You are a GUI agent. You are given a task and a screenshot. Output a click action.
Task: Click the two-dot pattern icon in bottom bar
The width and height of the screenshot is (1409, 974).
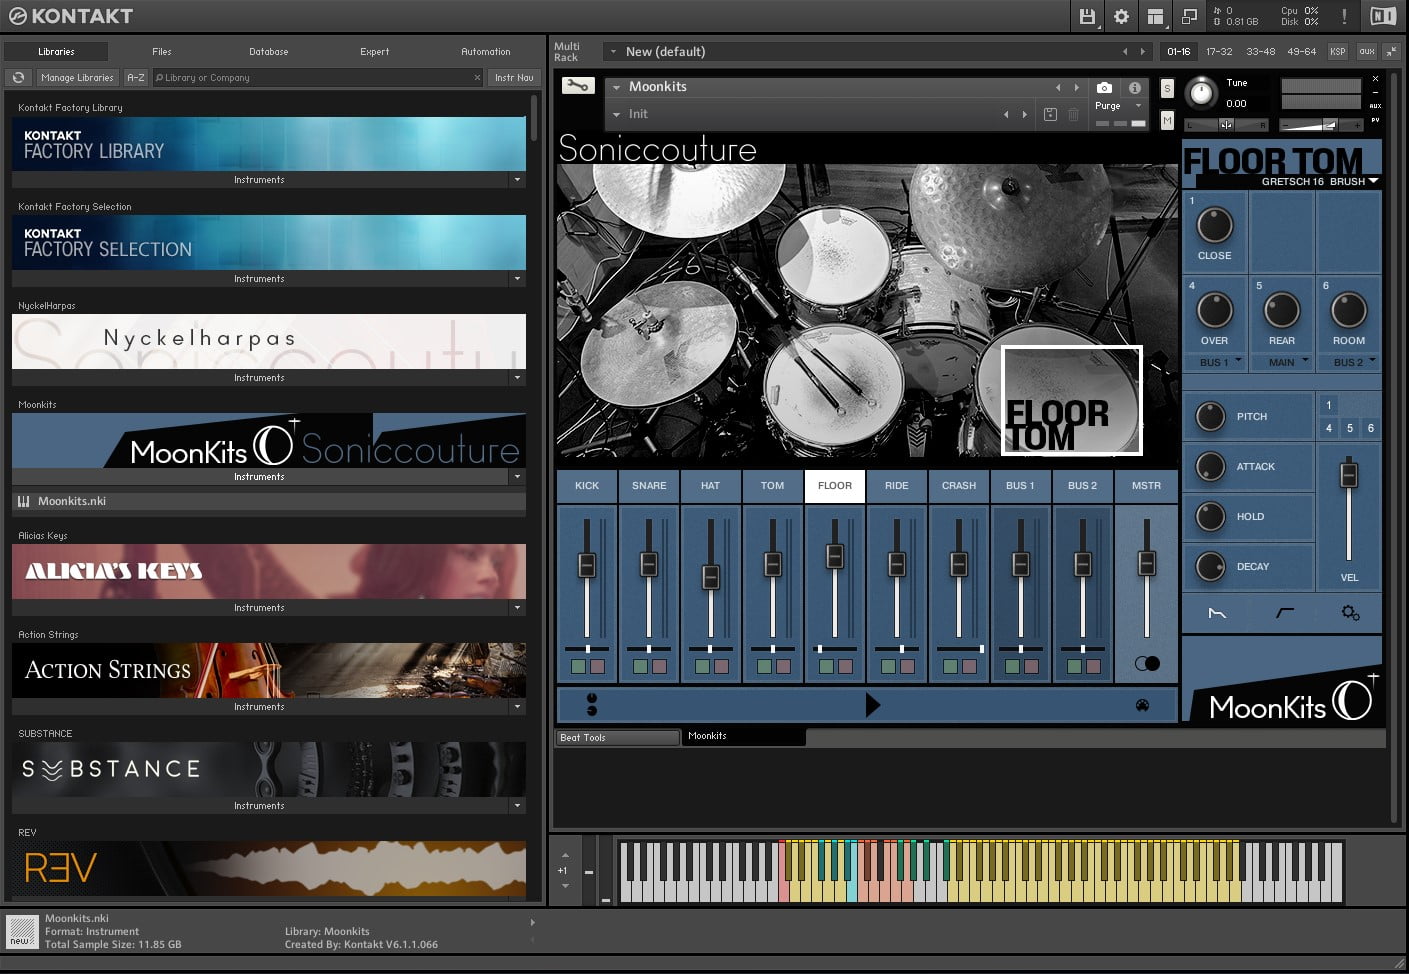point(592,705)
